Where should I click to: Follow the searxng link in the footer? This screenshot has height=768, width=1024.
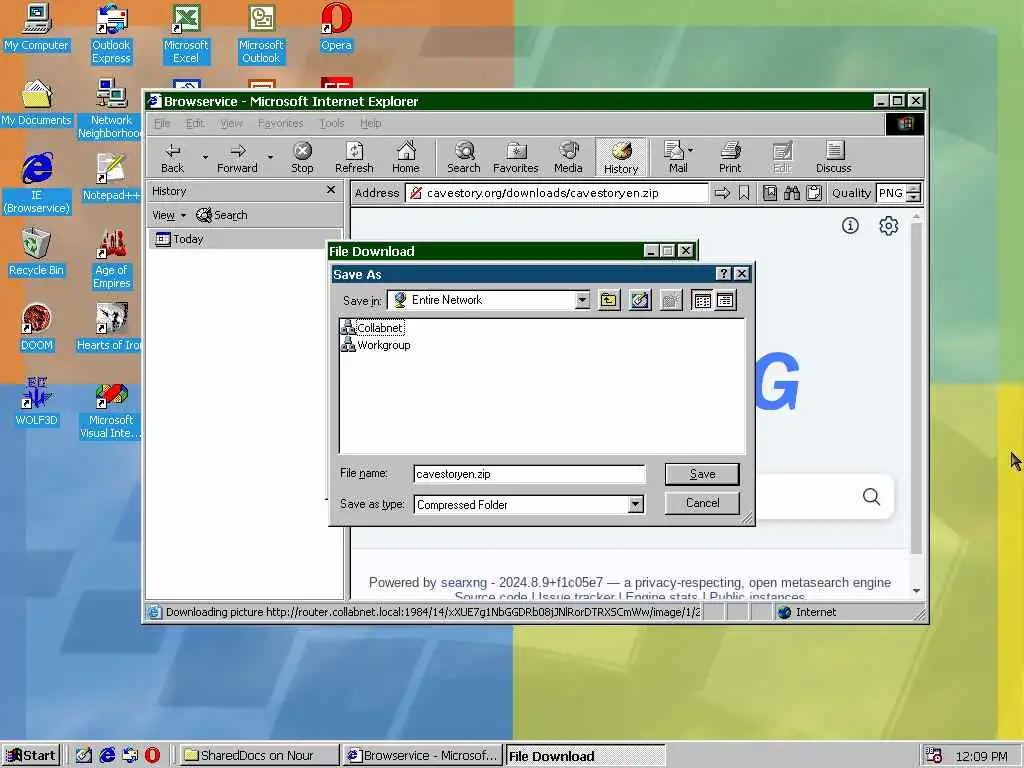[464, 583]
